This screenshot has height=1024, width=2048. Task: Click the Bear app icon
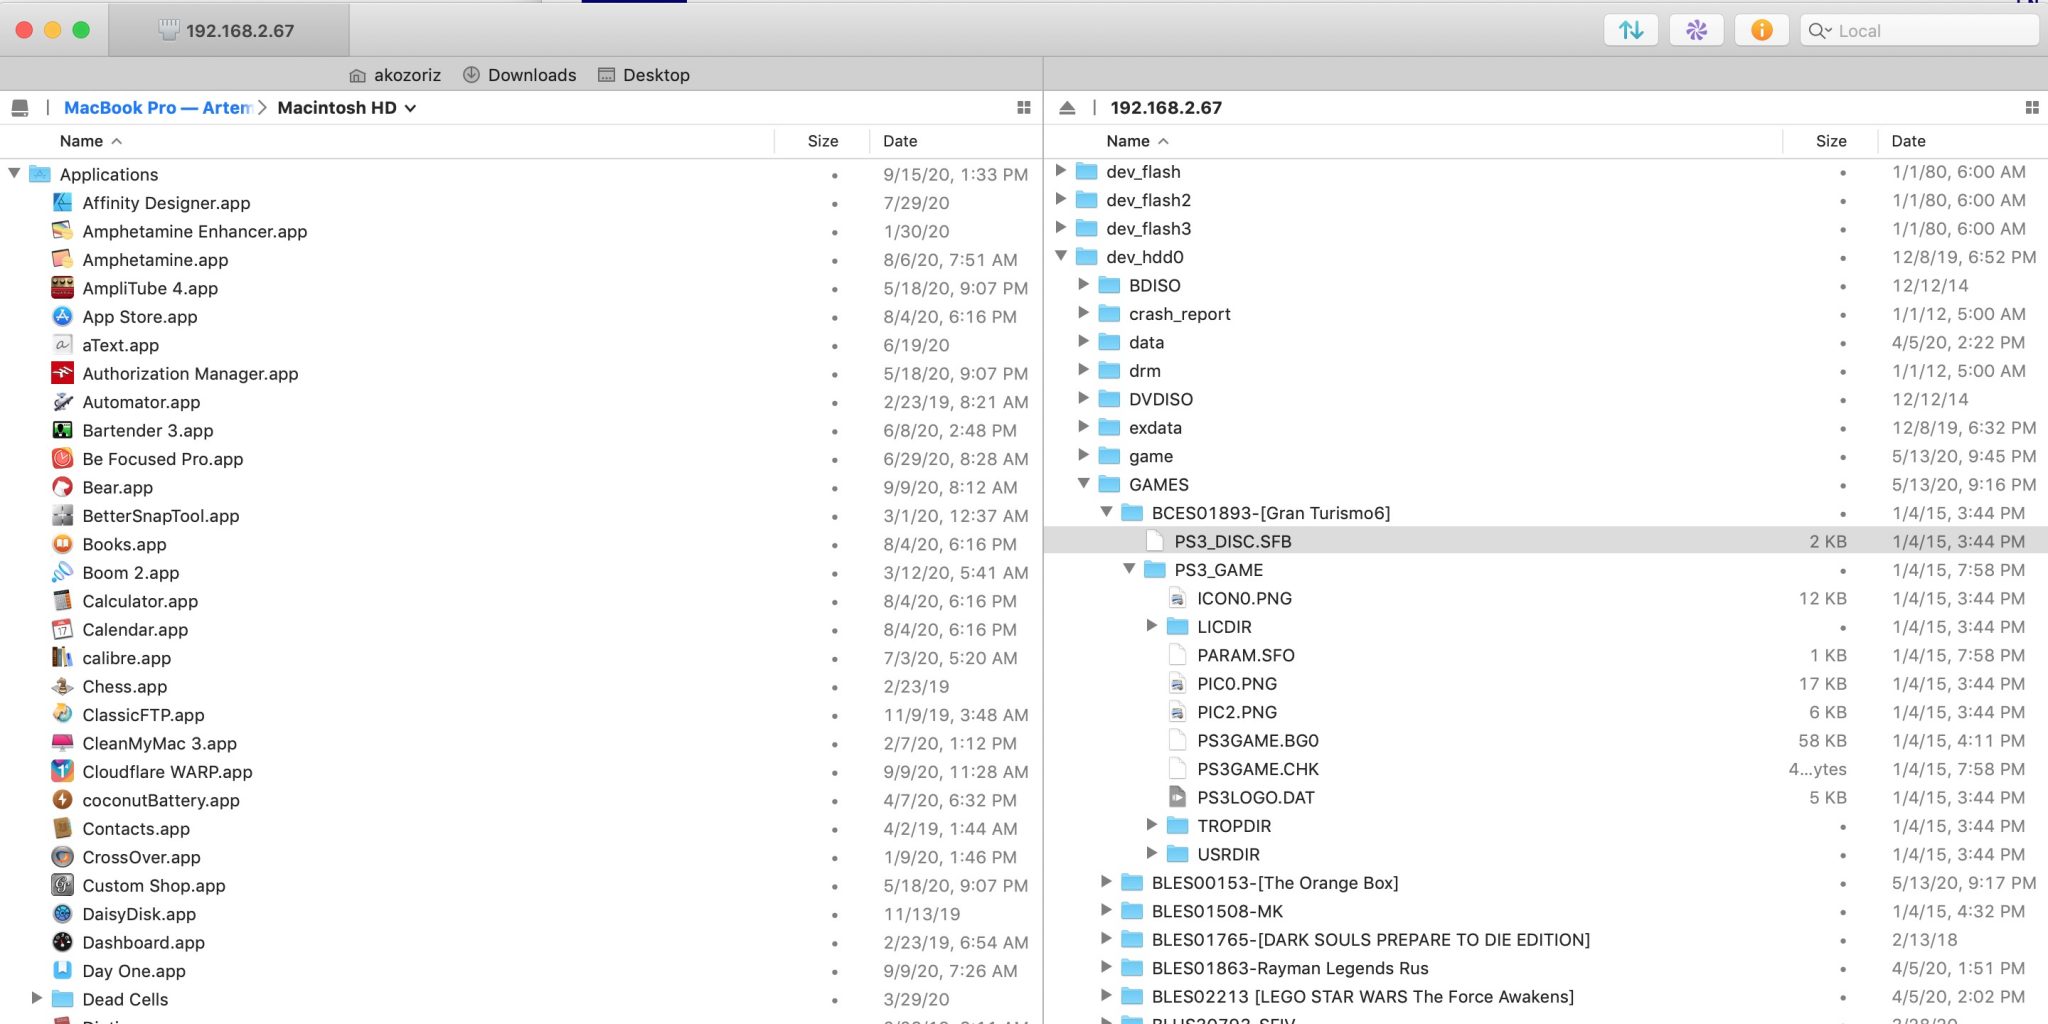62,487
